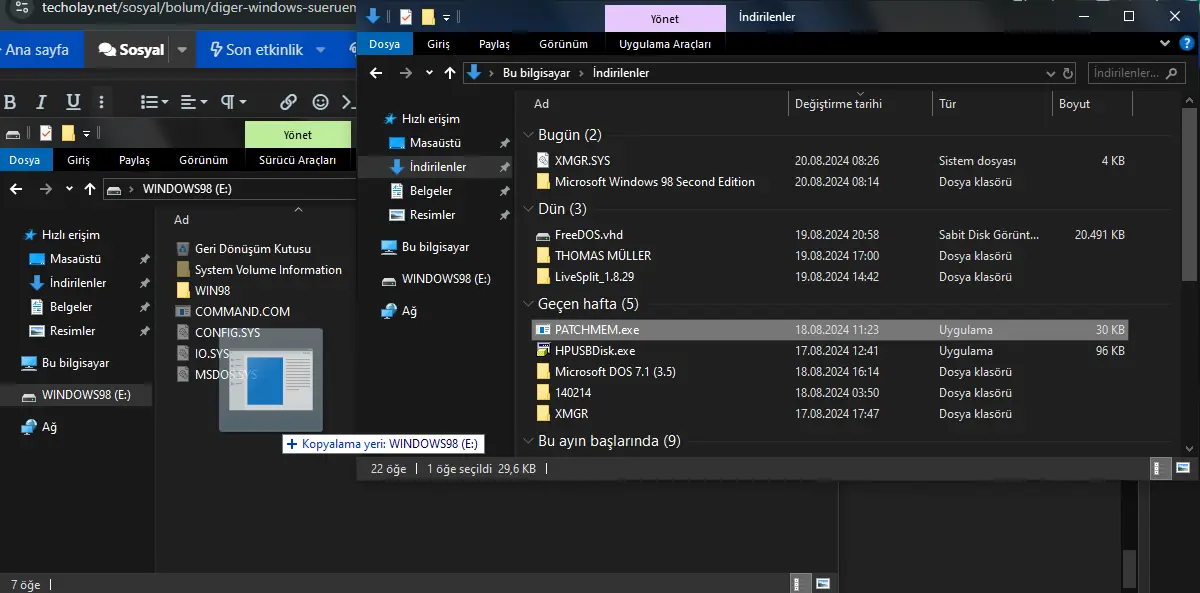Viewport: 1200px width, 593px height.
Task: Expand the dropdown arrow next to Sosyal
Action: coord(182,49)
